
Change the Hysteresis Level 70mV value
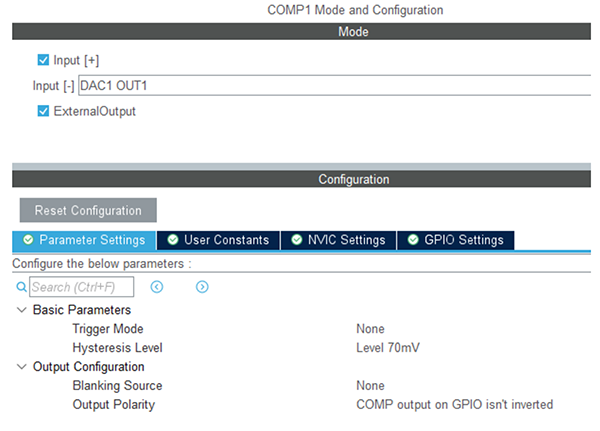coord(387,348)
